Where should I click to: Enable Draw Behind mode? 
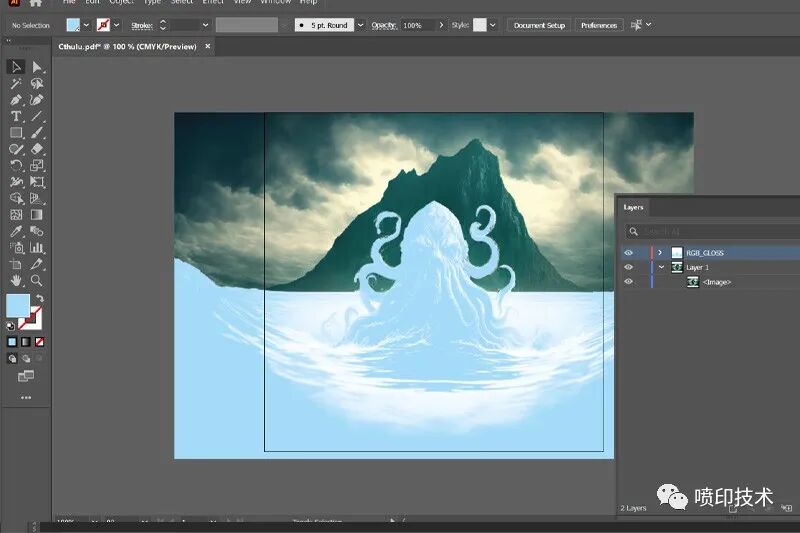(x=26, y=359)
